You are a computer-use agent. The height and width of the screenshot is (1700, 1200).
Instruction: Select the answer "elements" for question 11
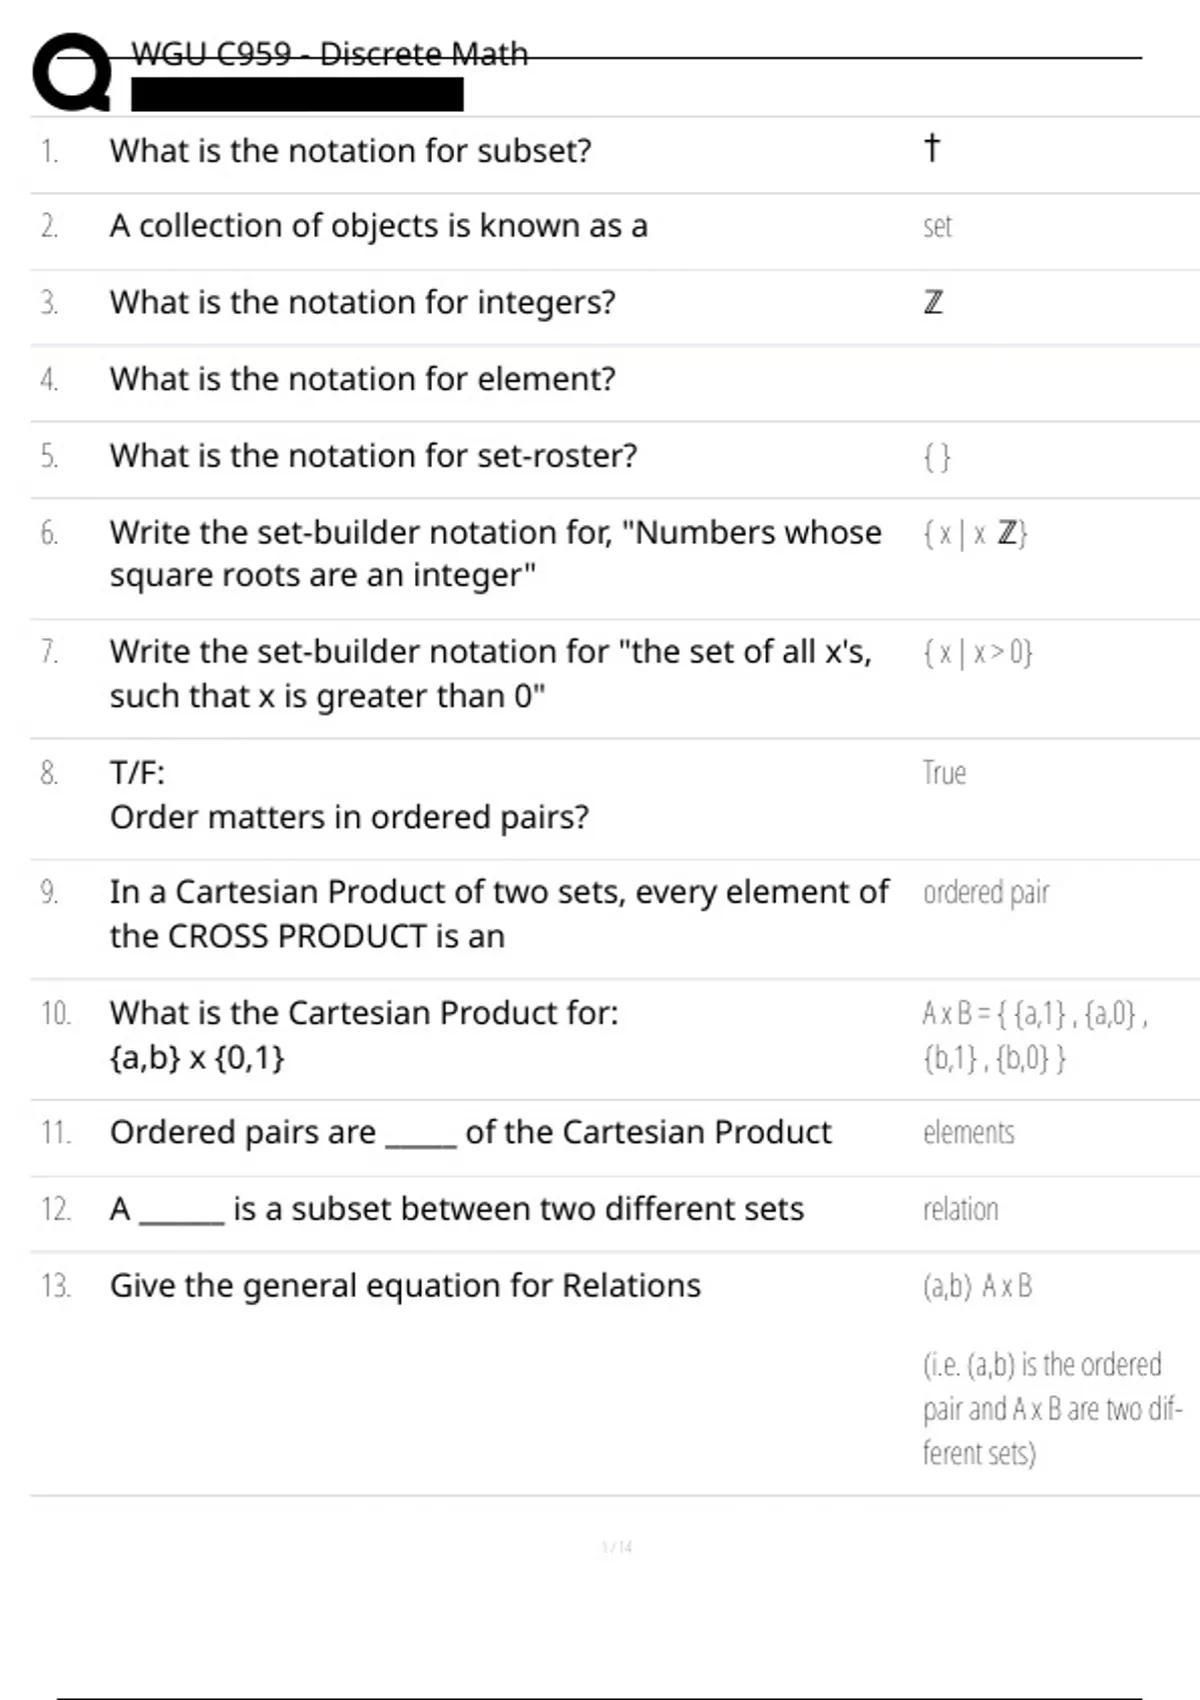[x=968, y=1133]
